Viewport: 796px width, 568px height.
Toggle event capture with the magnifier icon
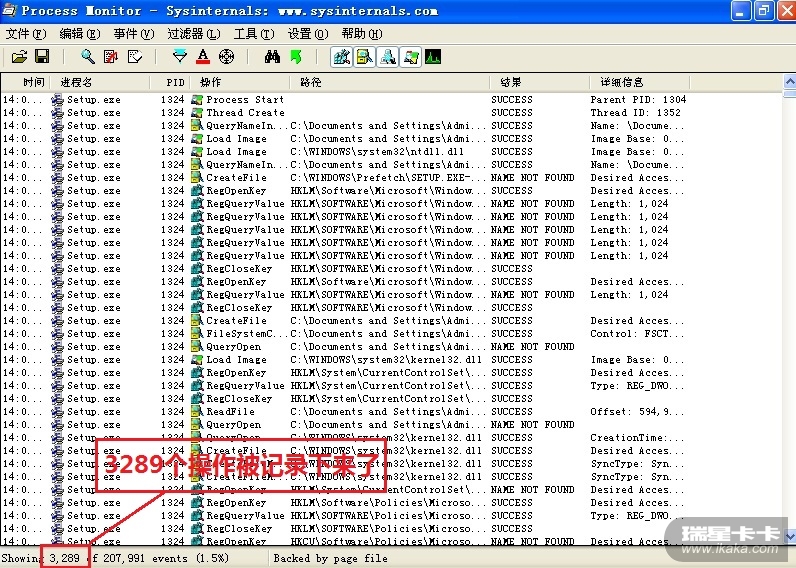(87, 56)
